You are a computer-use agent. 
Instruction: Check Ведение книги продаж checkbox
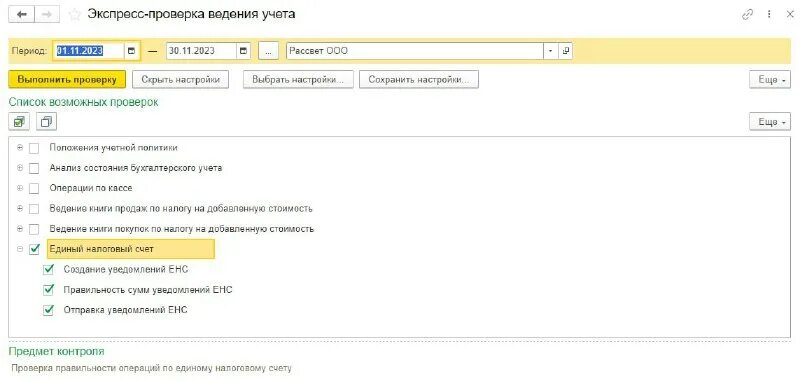[x=34, y=209]
